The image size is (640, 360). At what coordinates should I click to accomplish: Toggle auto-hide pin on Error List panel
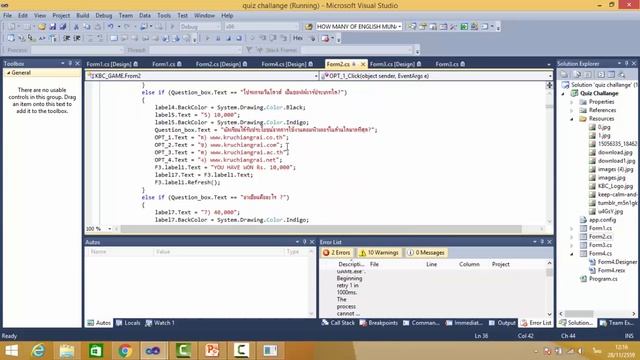point(542,242)
